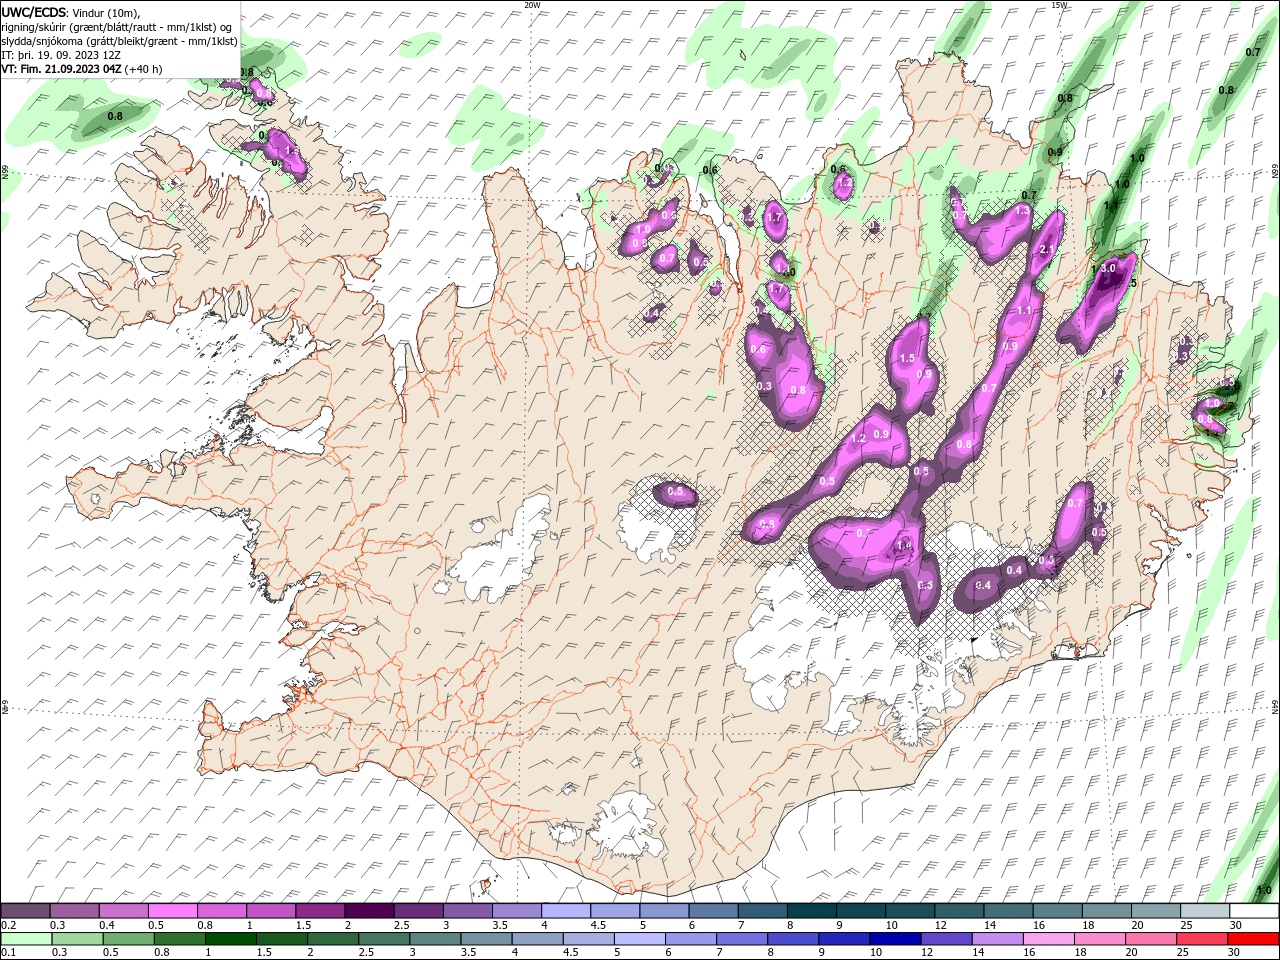1280x960 pixels.
Task: Pick the lower legend swatch between 1 and 1.5
Action: pyautogui.click(x=230, y=939)
